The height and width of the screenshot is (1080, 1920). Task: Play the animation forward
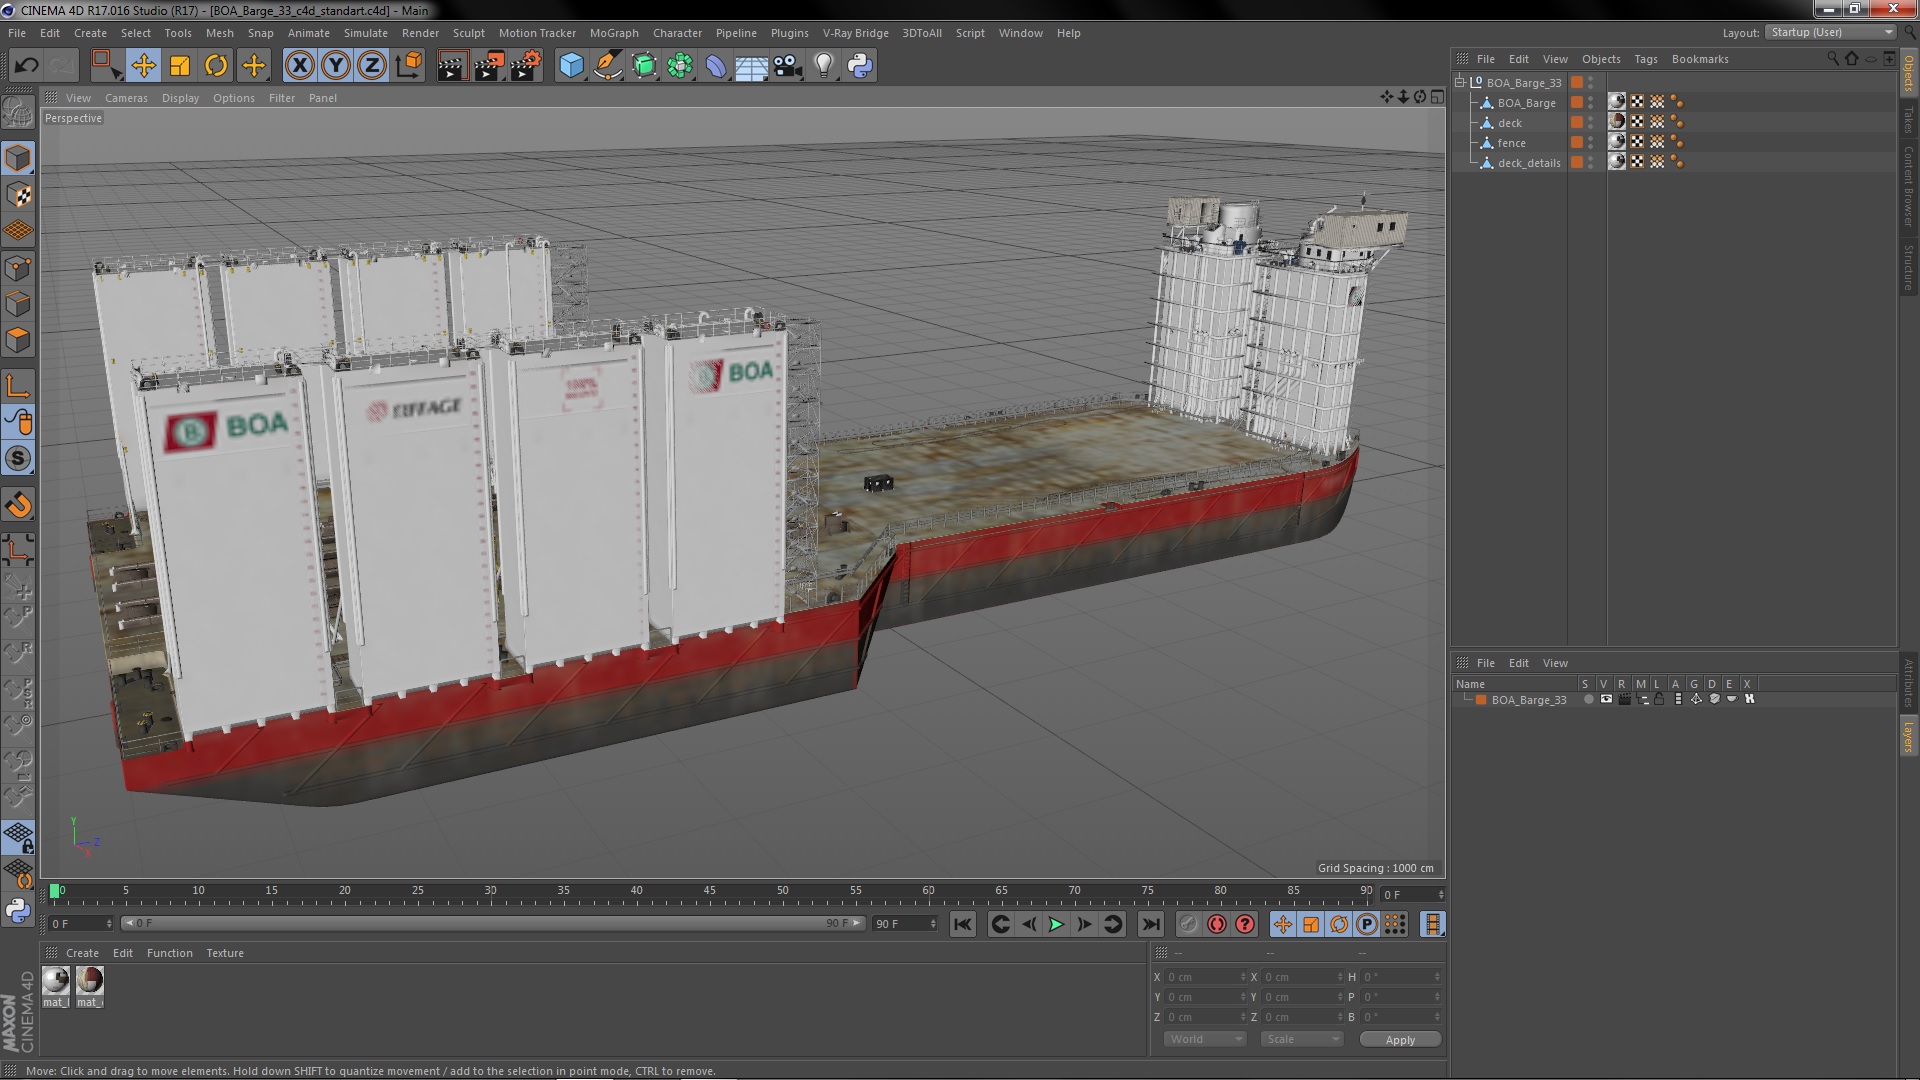1056,924
